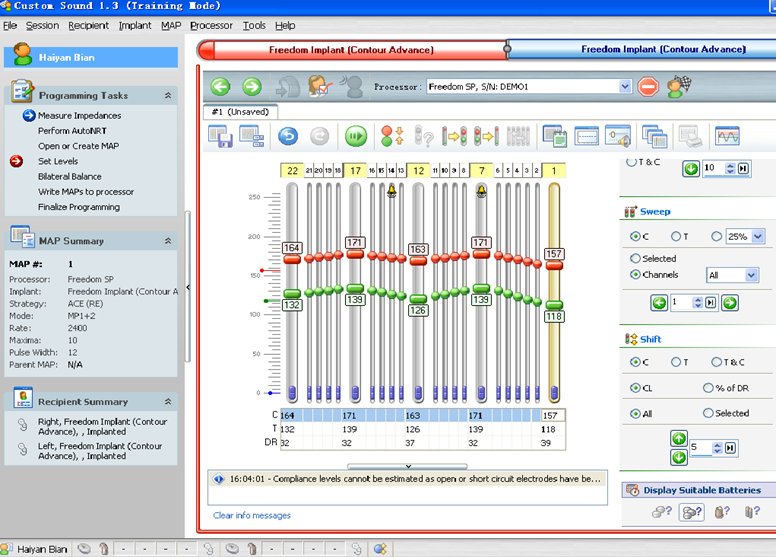
Task: Click Write MAPs to processor task
Action: point(86,192)
